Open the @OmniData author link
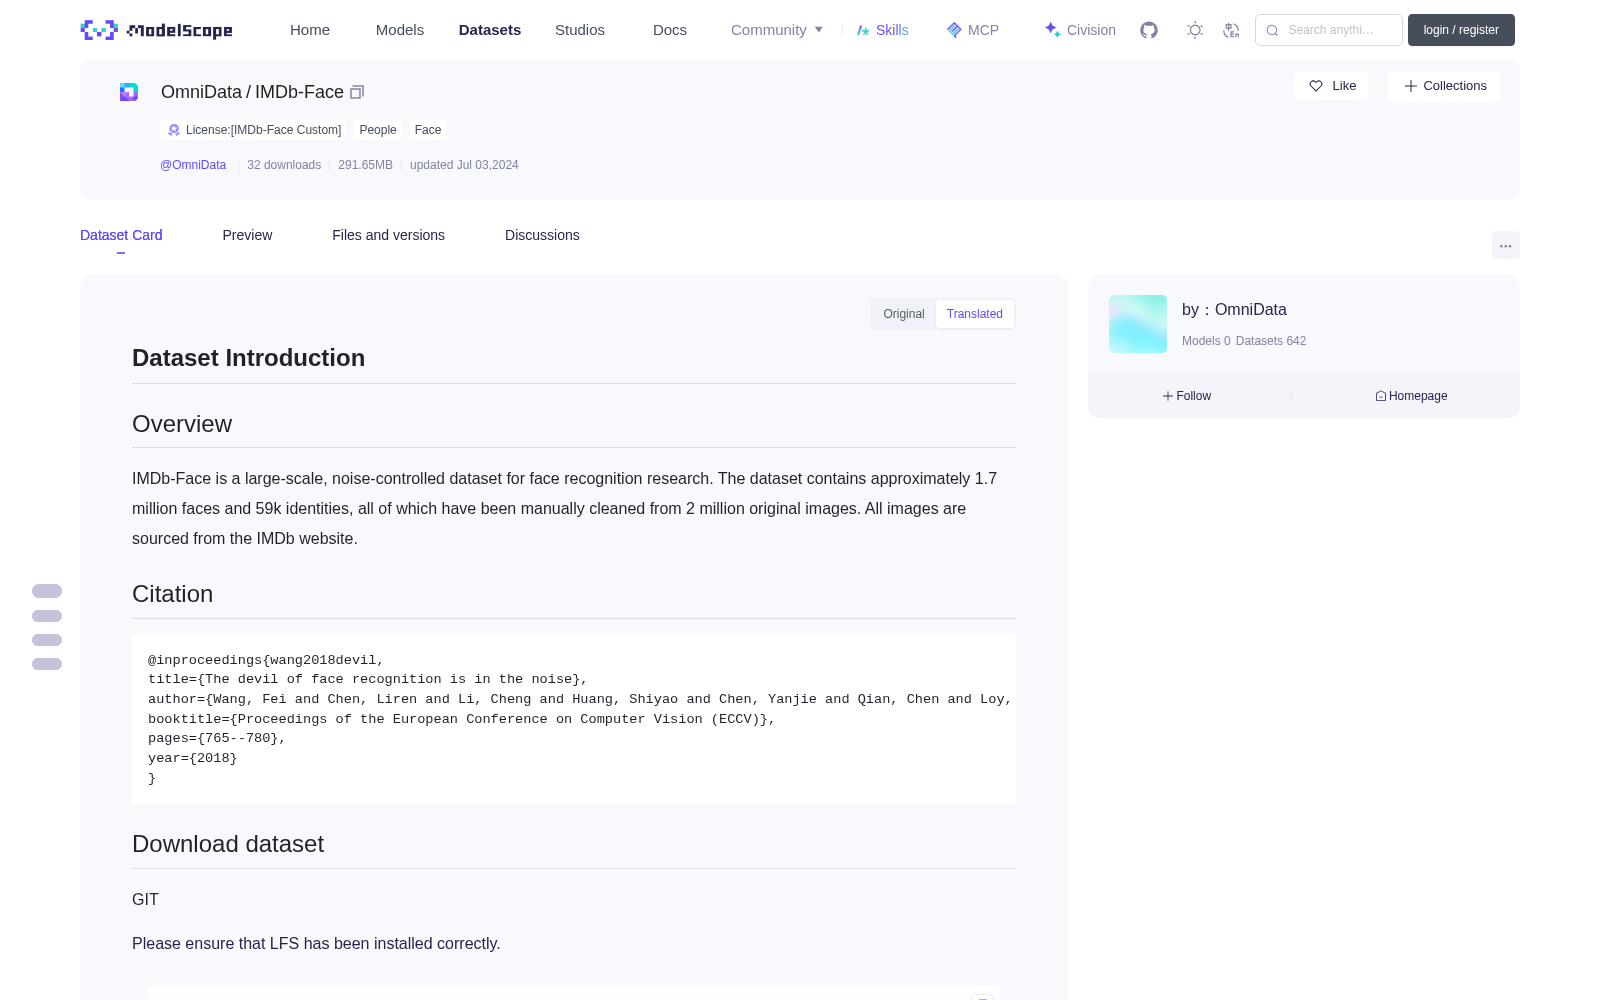This screenshot has height=1000, width=1600. (x=193, y=165)
